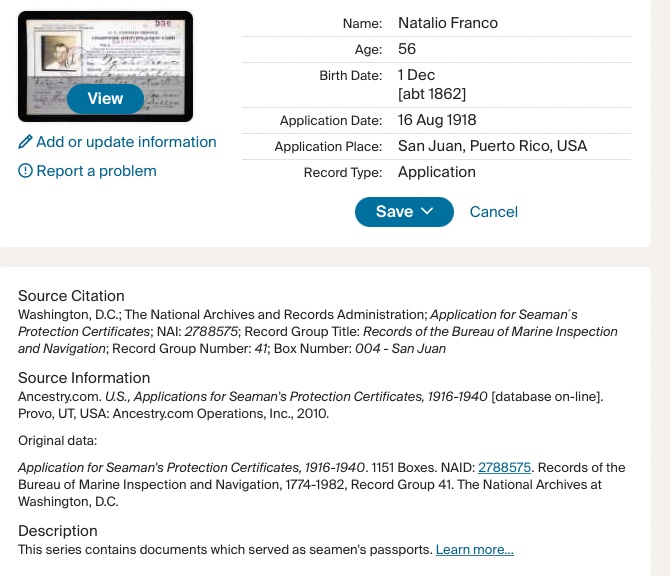
Task: Click the Source Citation heading
Action: tap(71, 296)
